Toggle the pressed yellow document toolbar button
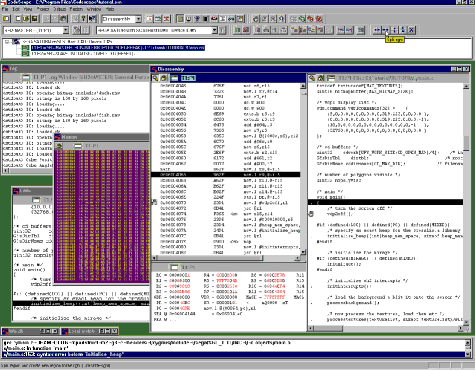 pos(180,19)
